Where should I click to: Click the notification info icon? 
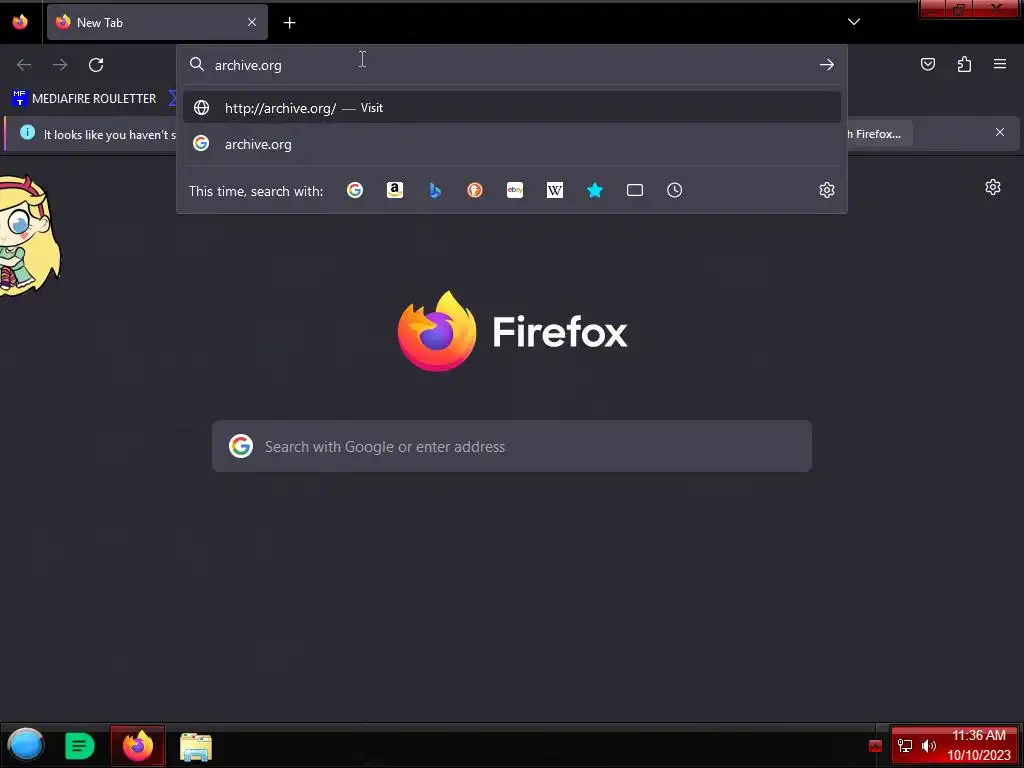pos(27,133)
